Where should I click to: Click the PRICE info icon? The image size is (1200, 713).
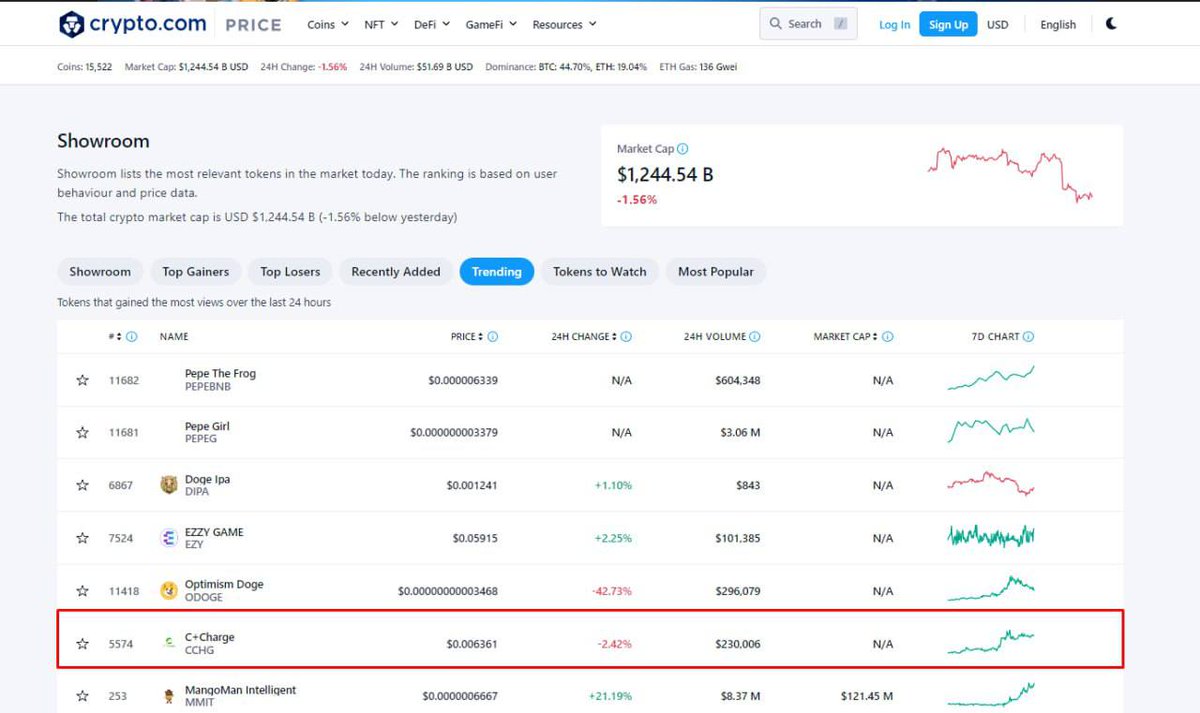493,337
